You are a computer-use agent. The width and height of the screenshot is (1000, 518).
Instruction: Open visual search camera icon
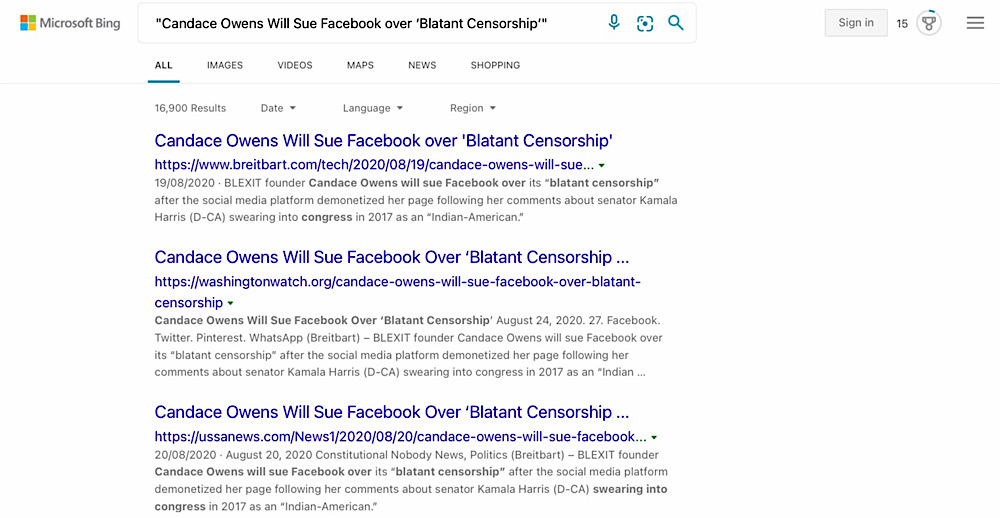[645, 24]
